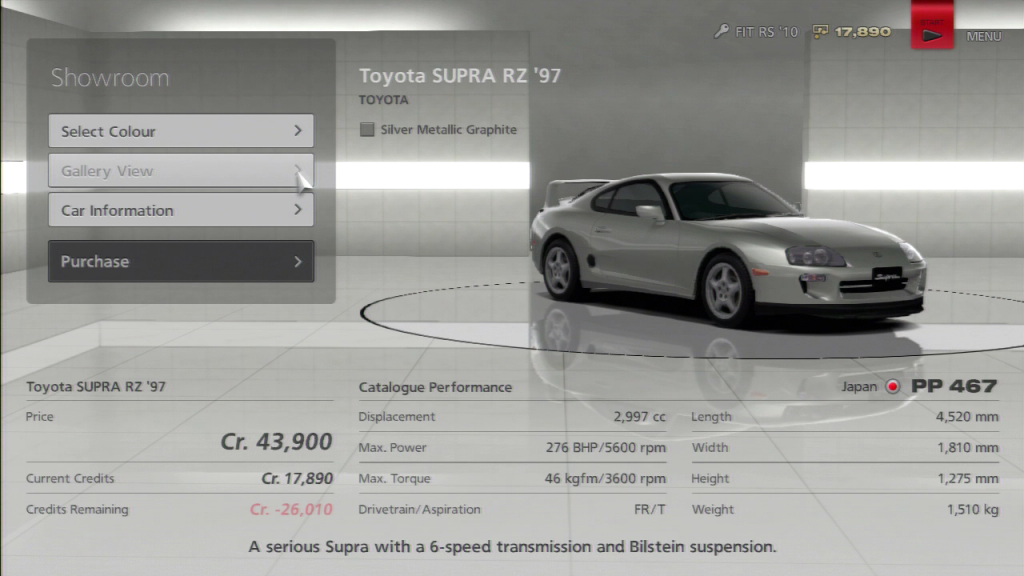Screen dimensions: 1024x576
Task: Click the Drivetrain/Aspiration value 'FR/T'
Action: tap(650, 509)
